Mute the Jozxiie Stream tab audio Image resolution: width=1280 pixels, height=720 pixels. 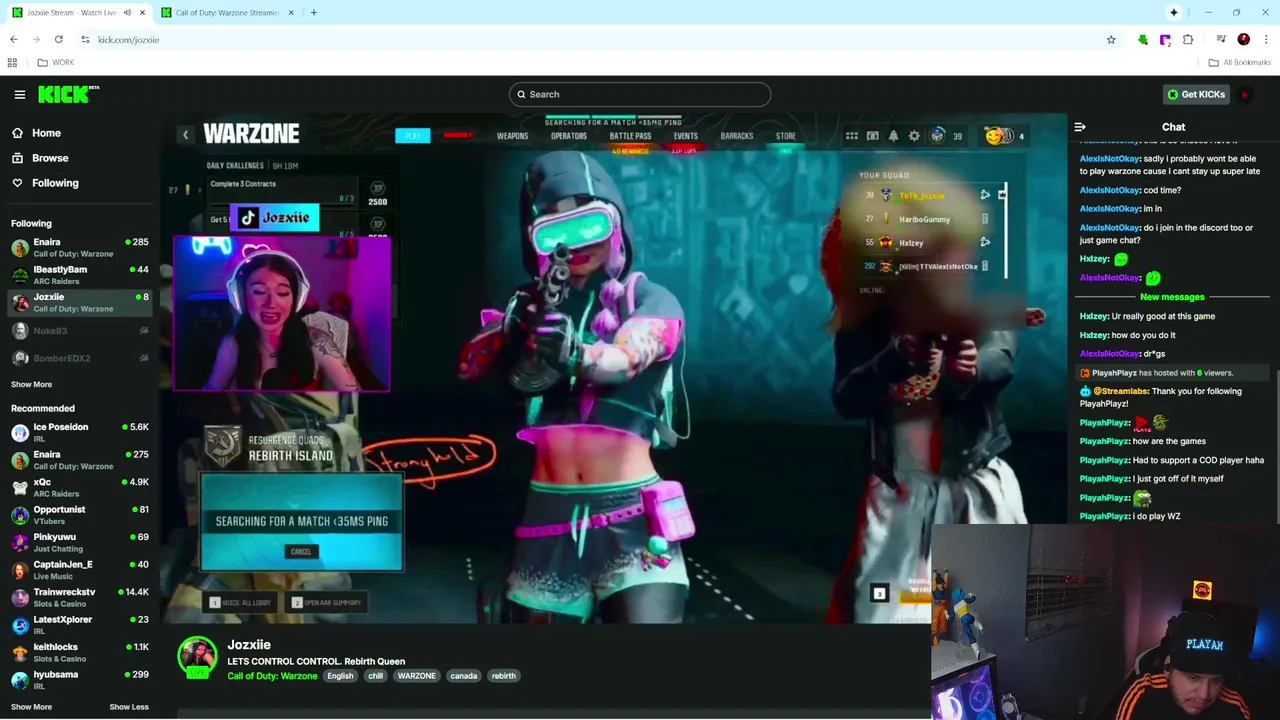pyautogui.click(x=127, y=12)
